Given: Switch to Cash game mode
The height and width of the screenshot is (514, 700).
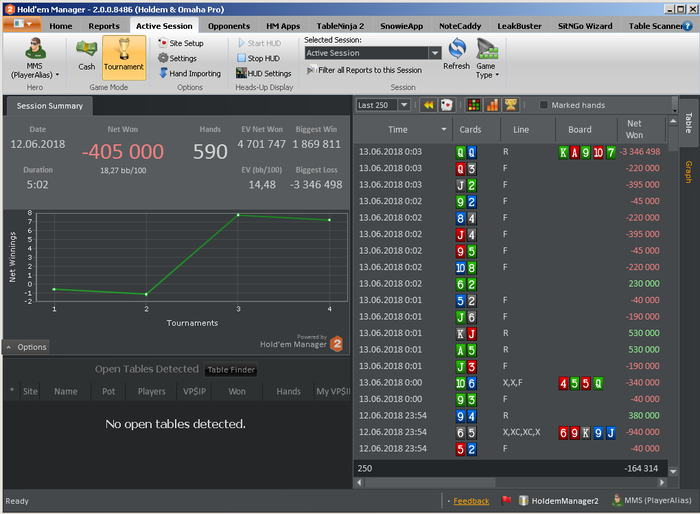Looking at the screenshot, I should [87, 55].
